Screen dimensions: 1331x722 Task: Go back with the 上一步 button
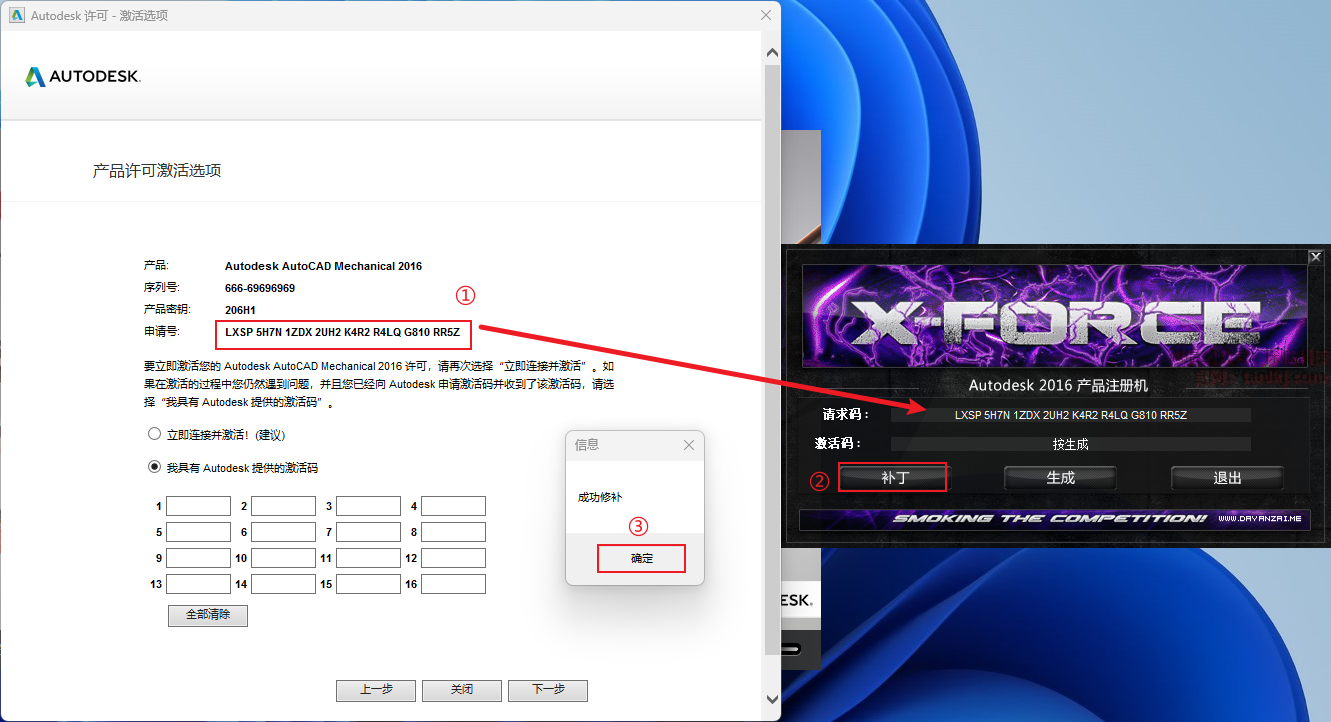tap(376, 690)
